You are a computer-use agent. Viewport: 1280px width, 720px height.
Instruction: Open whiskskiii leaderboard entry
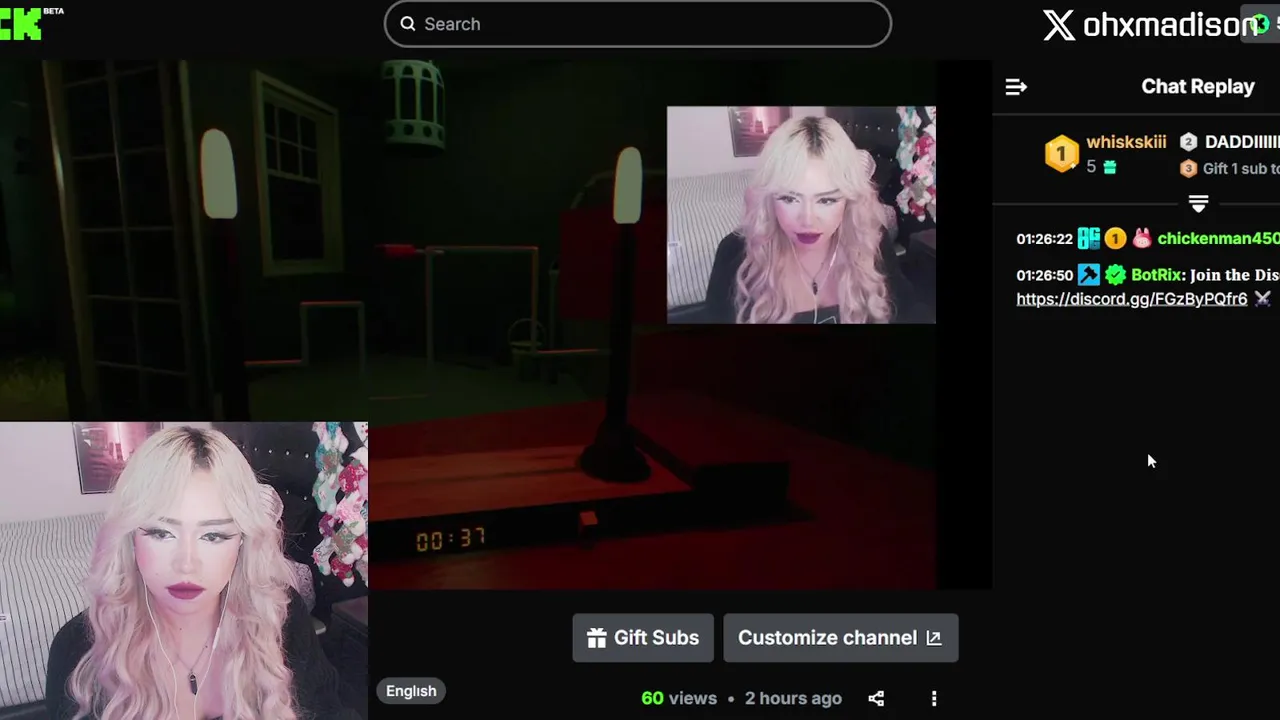point(1125,142)
